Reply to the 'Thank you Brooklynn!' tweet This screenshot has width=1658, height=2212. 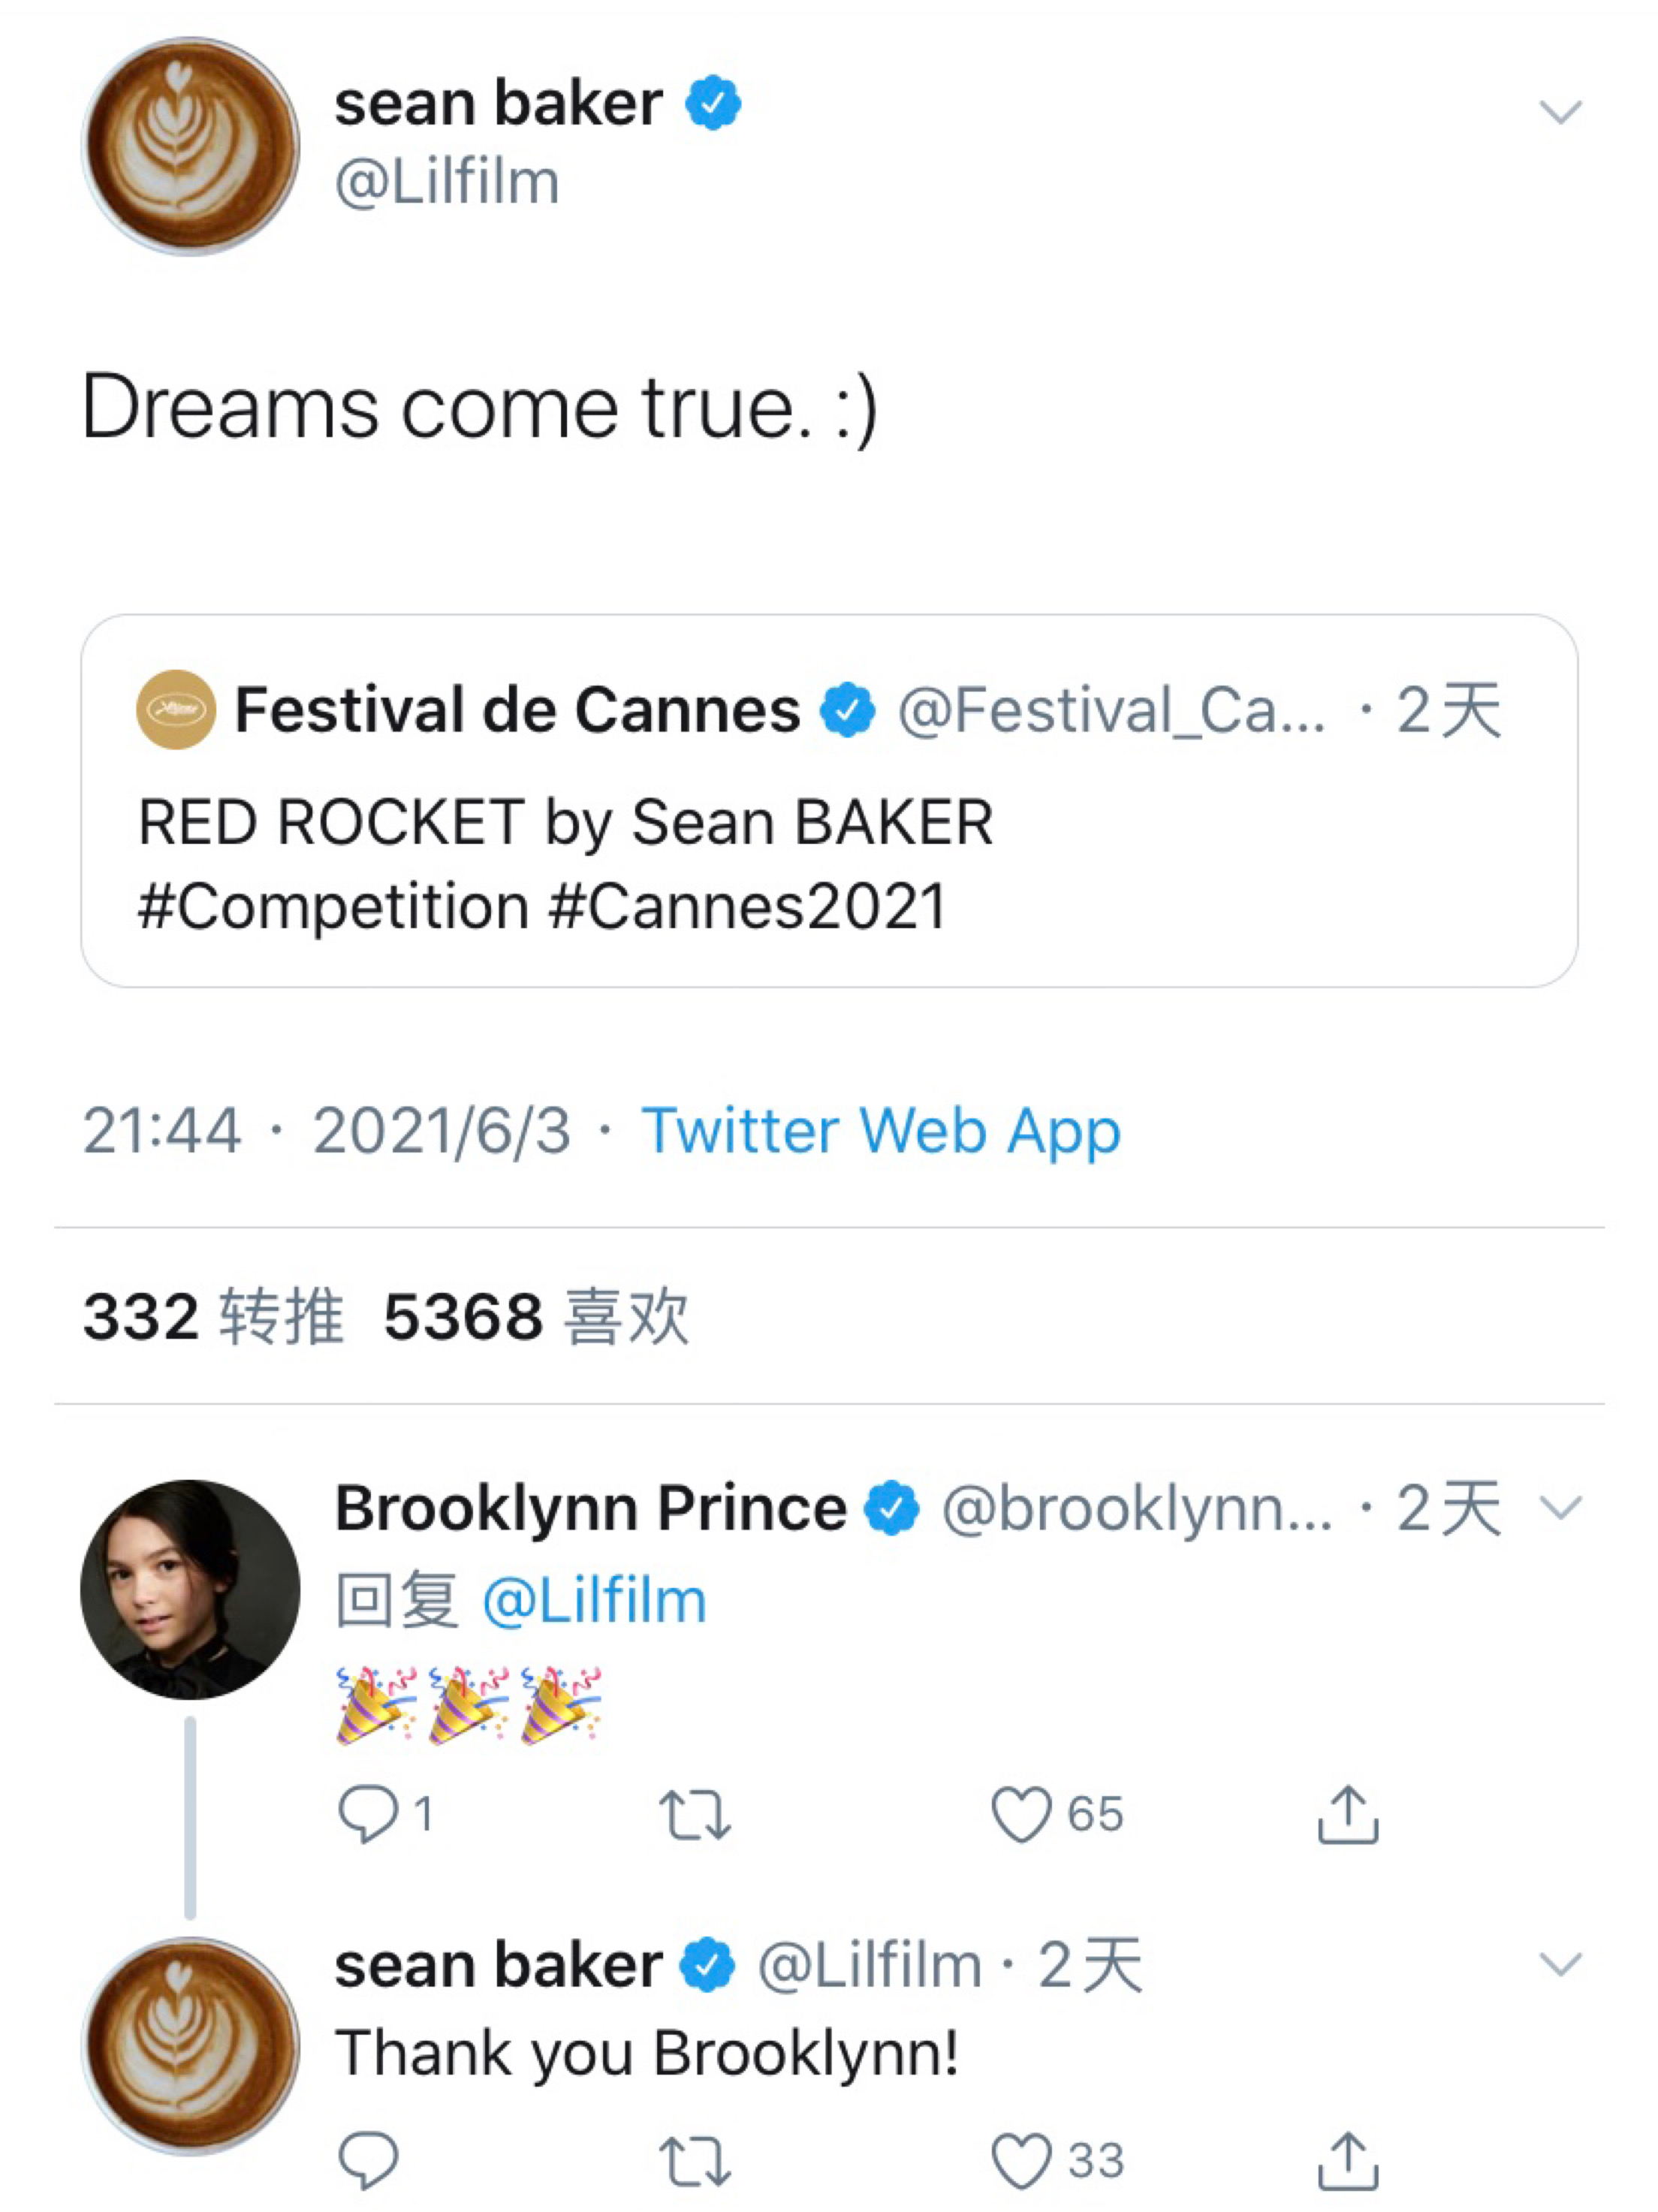coord(368,2160)
